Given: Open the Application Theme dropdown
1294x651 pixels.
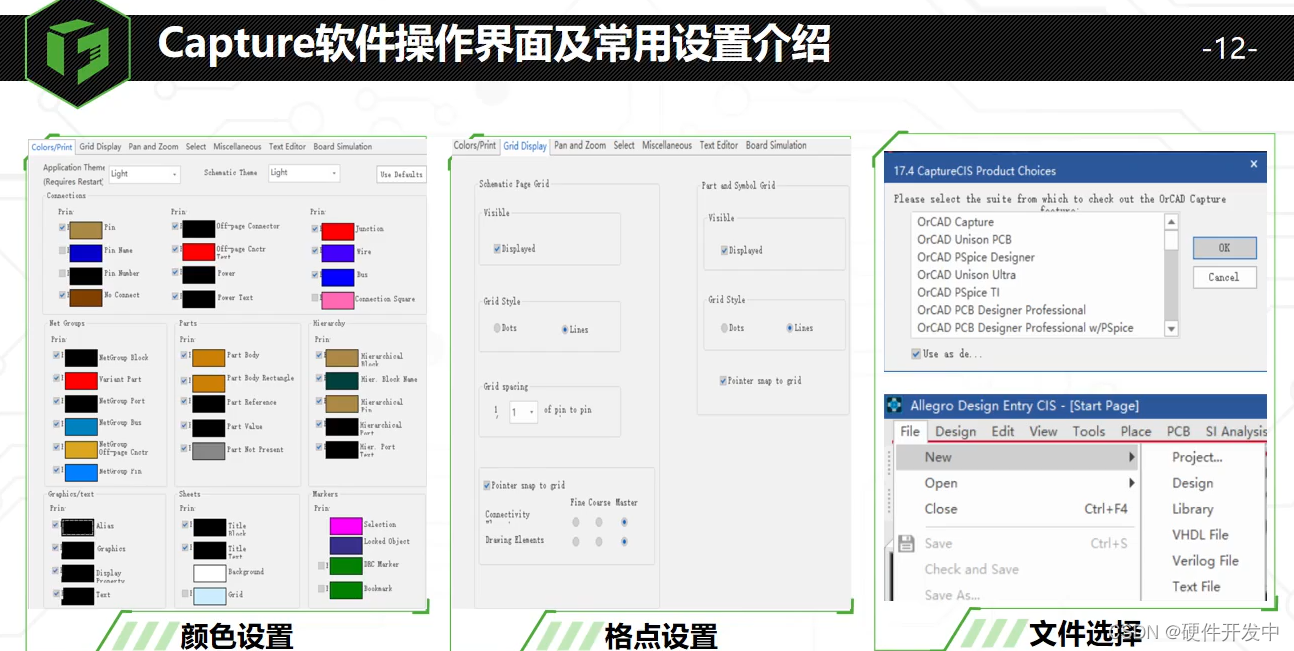Looking at the screenshot, I should click(x=144, y=174).
